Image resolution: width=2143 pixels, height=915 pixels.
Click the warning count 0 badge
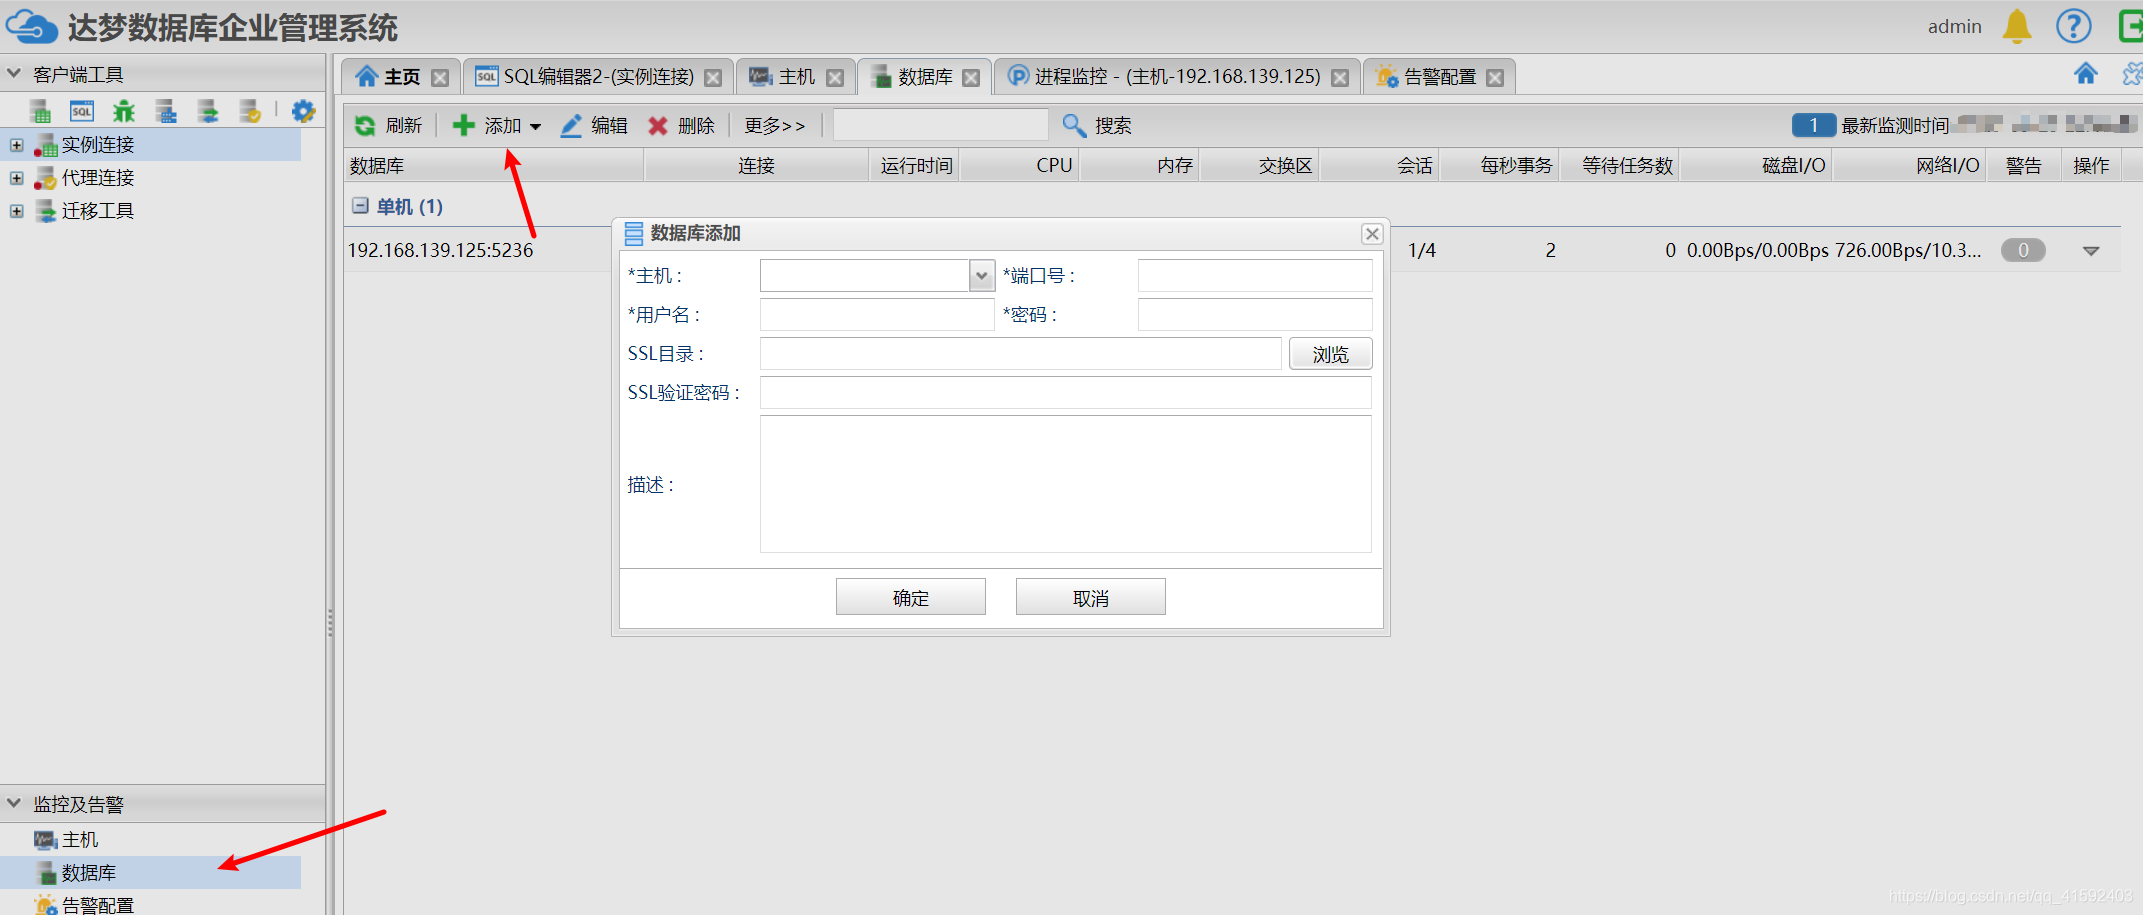[x=2023, y=251]
